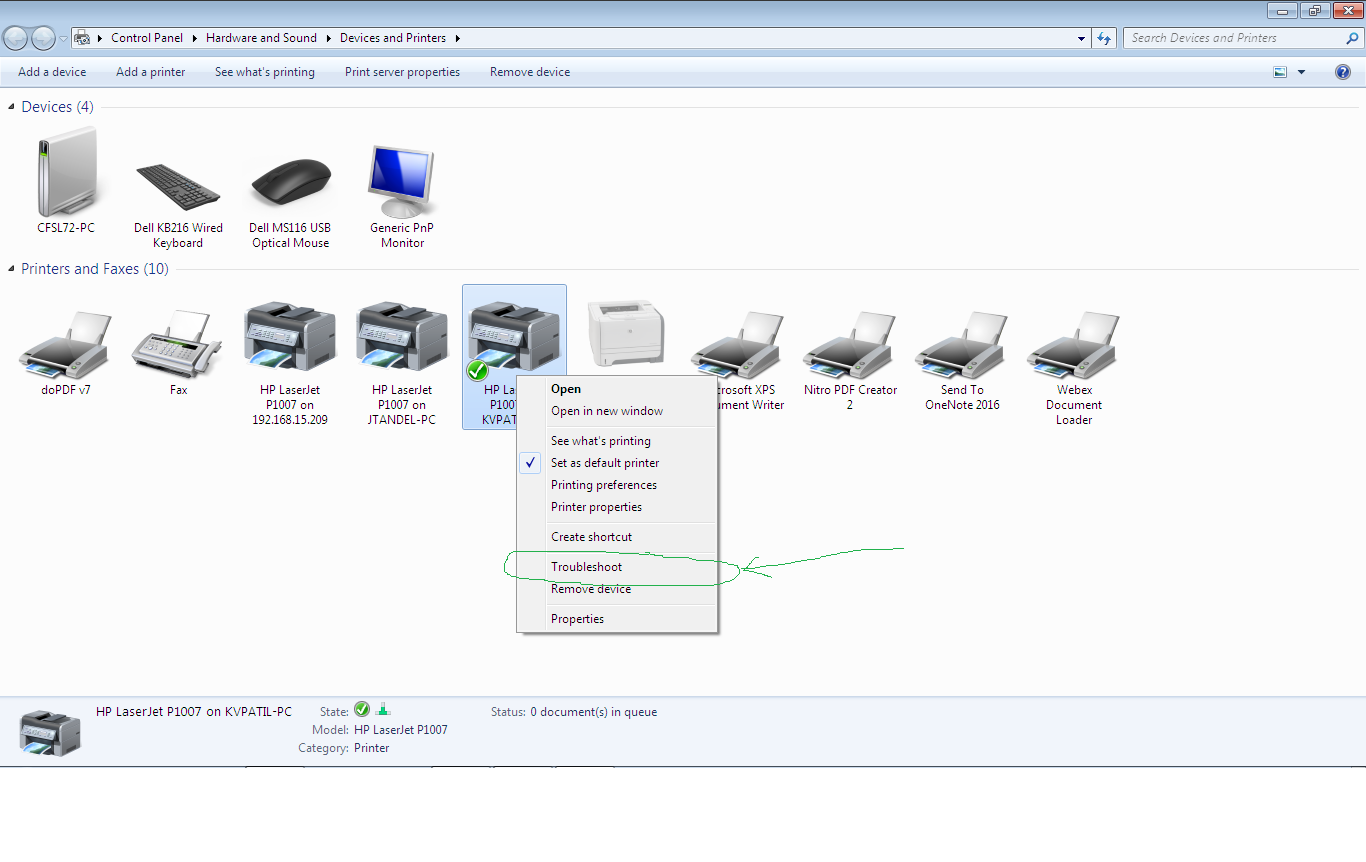Image resolution: width=1366 pixels, height=862 pixels.
Task: Open the recent pages dropdown arrow
Action: pos(63,39)
